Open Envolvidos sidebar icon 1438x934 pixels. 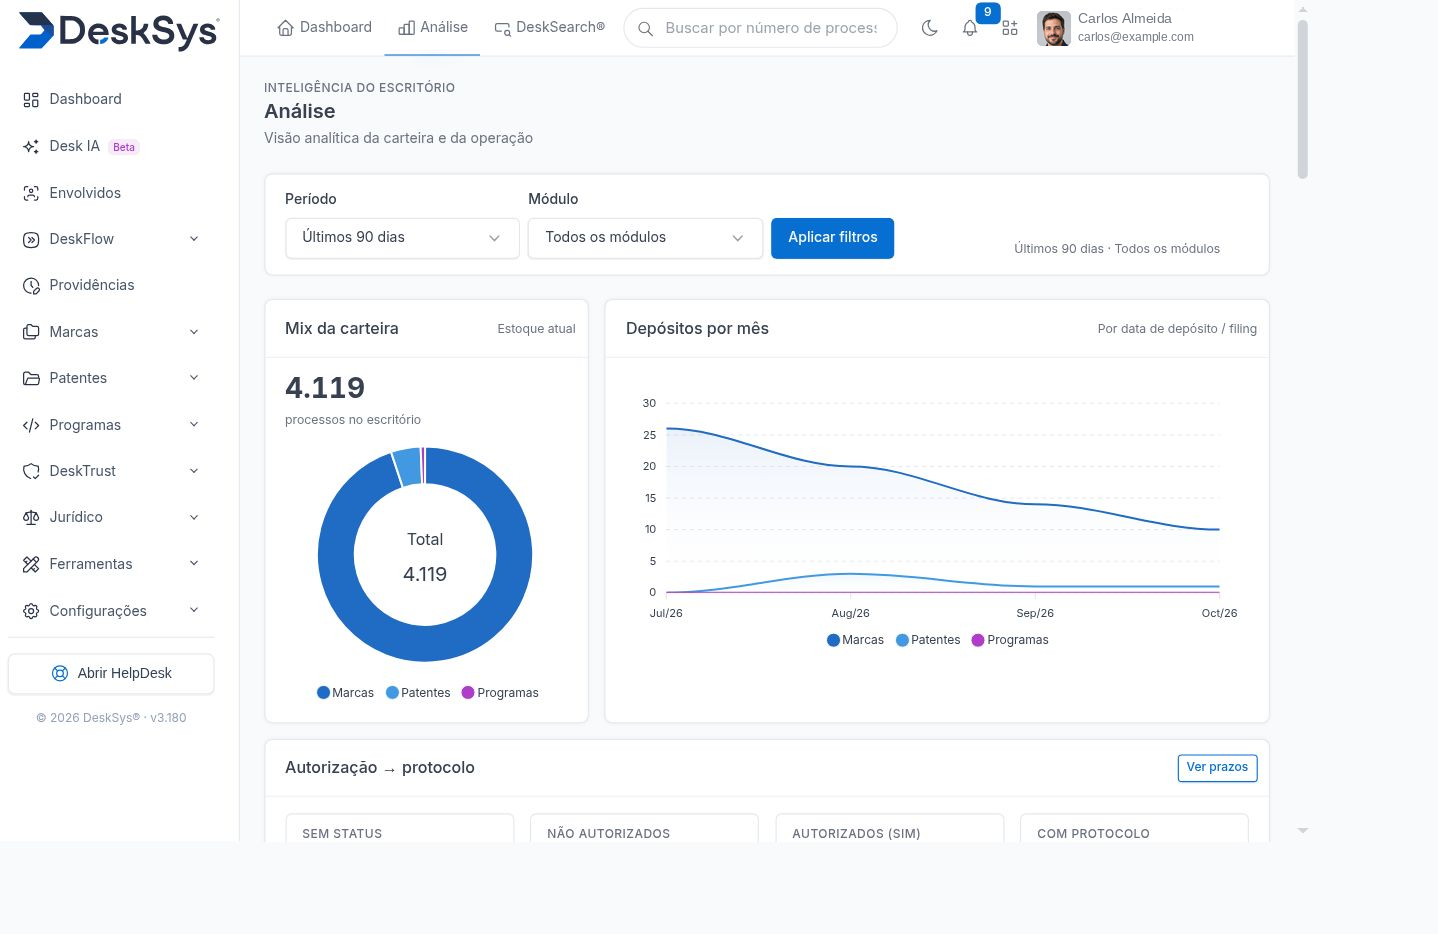[31, 193]
